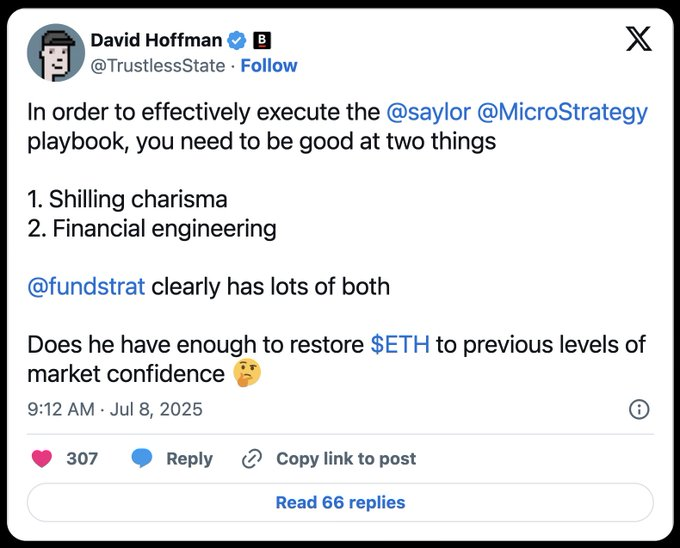This screenshot has height=548, width=680.
Task: Open the @fundstrat mention
Action: [x=86, y=287]
